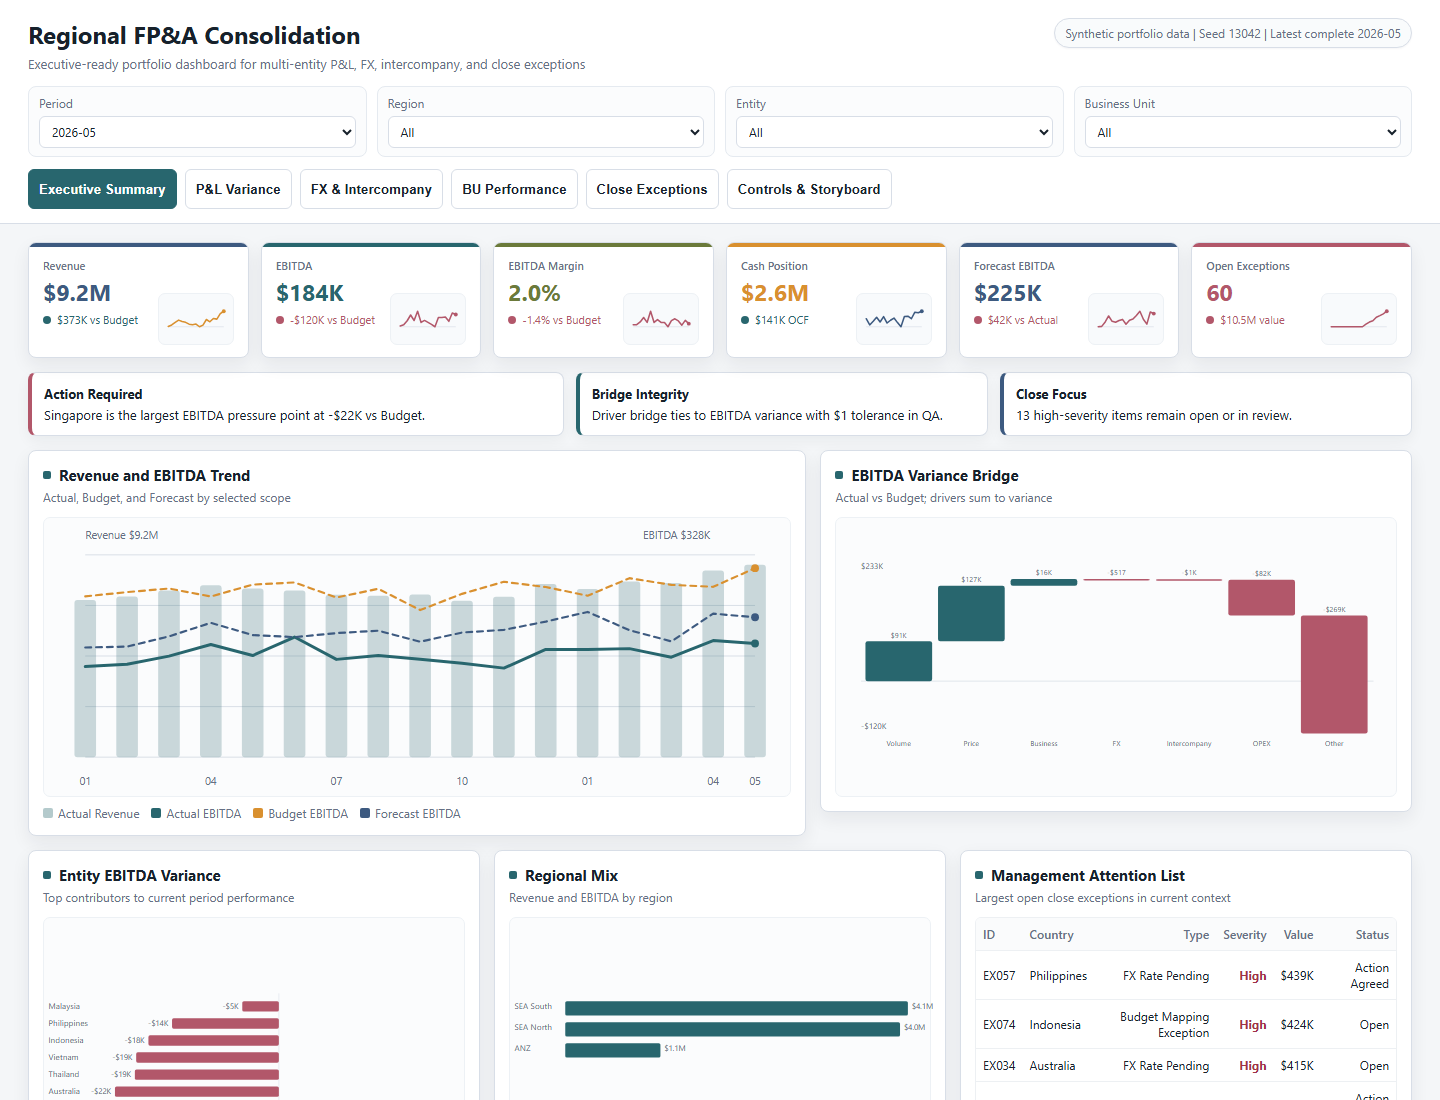Click the Malaysia variance bar
Viewport: 1440px width, 1100px height.
(x=260, y=1006)
